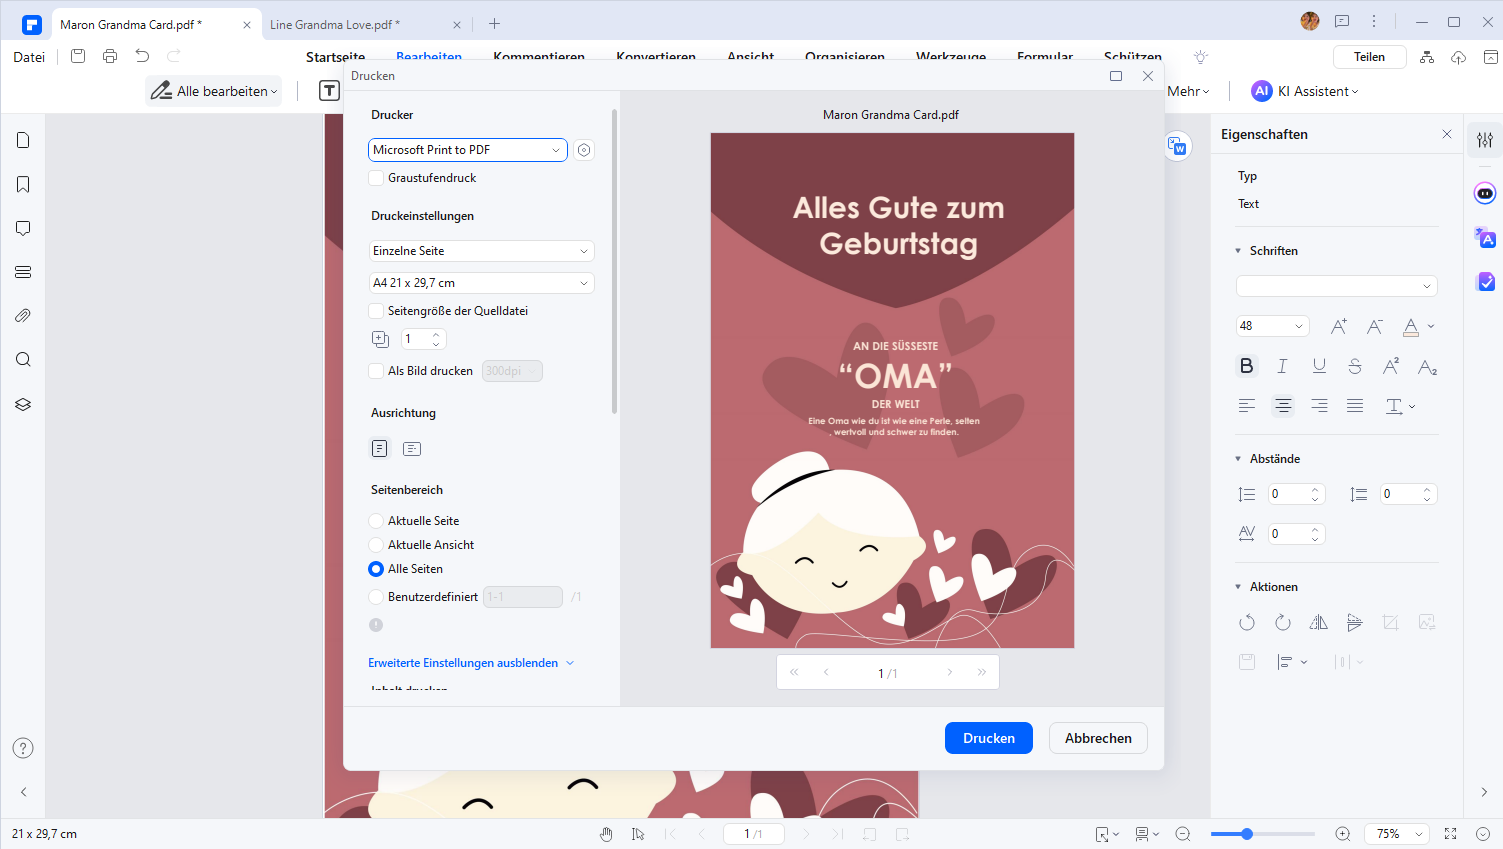
Task: Justify text in properties panel
Action: point(1355,406)
